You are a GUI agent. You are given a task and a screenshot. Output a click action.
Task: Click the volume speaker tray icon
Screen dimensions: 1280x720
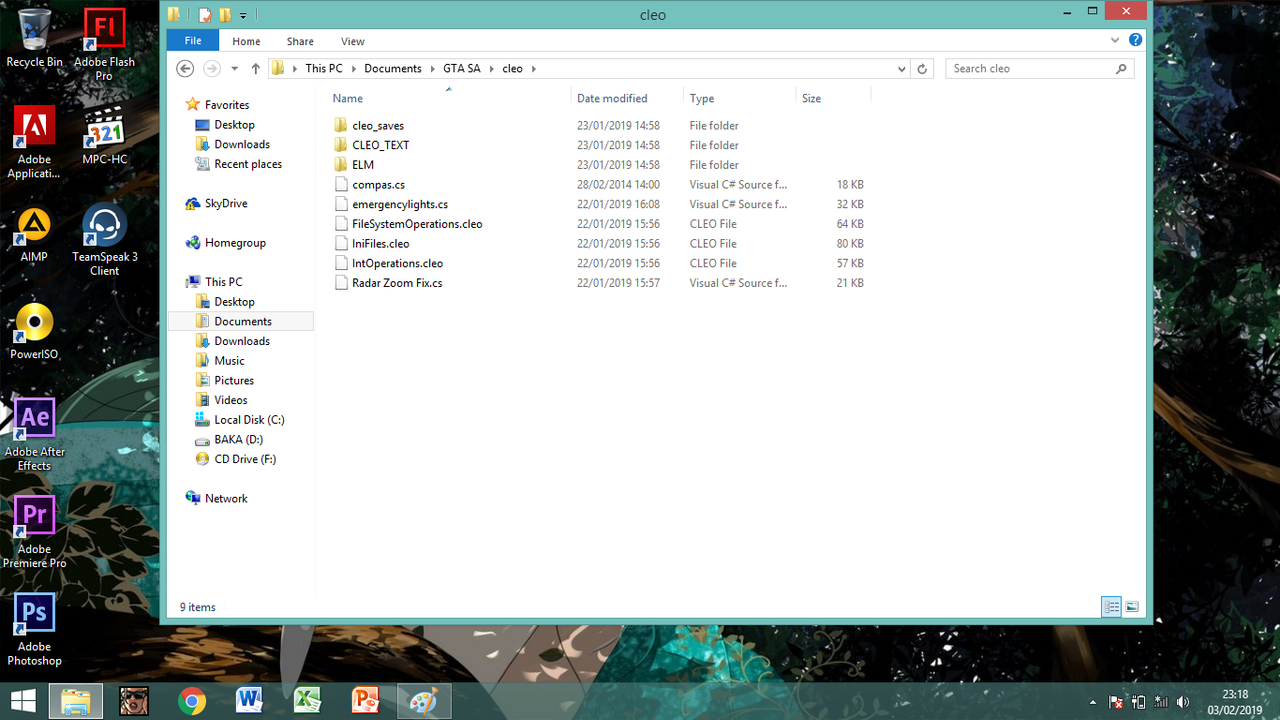click(x=1183, y=702)
